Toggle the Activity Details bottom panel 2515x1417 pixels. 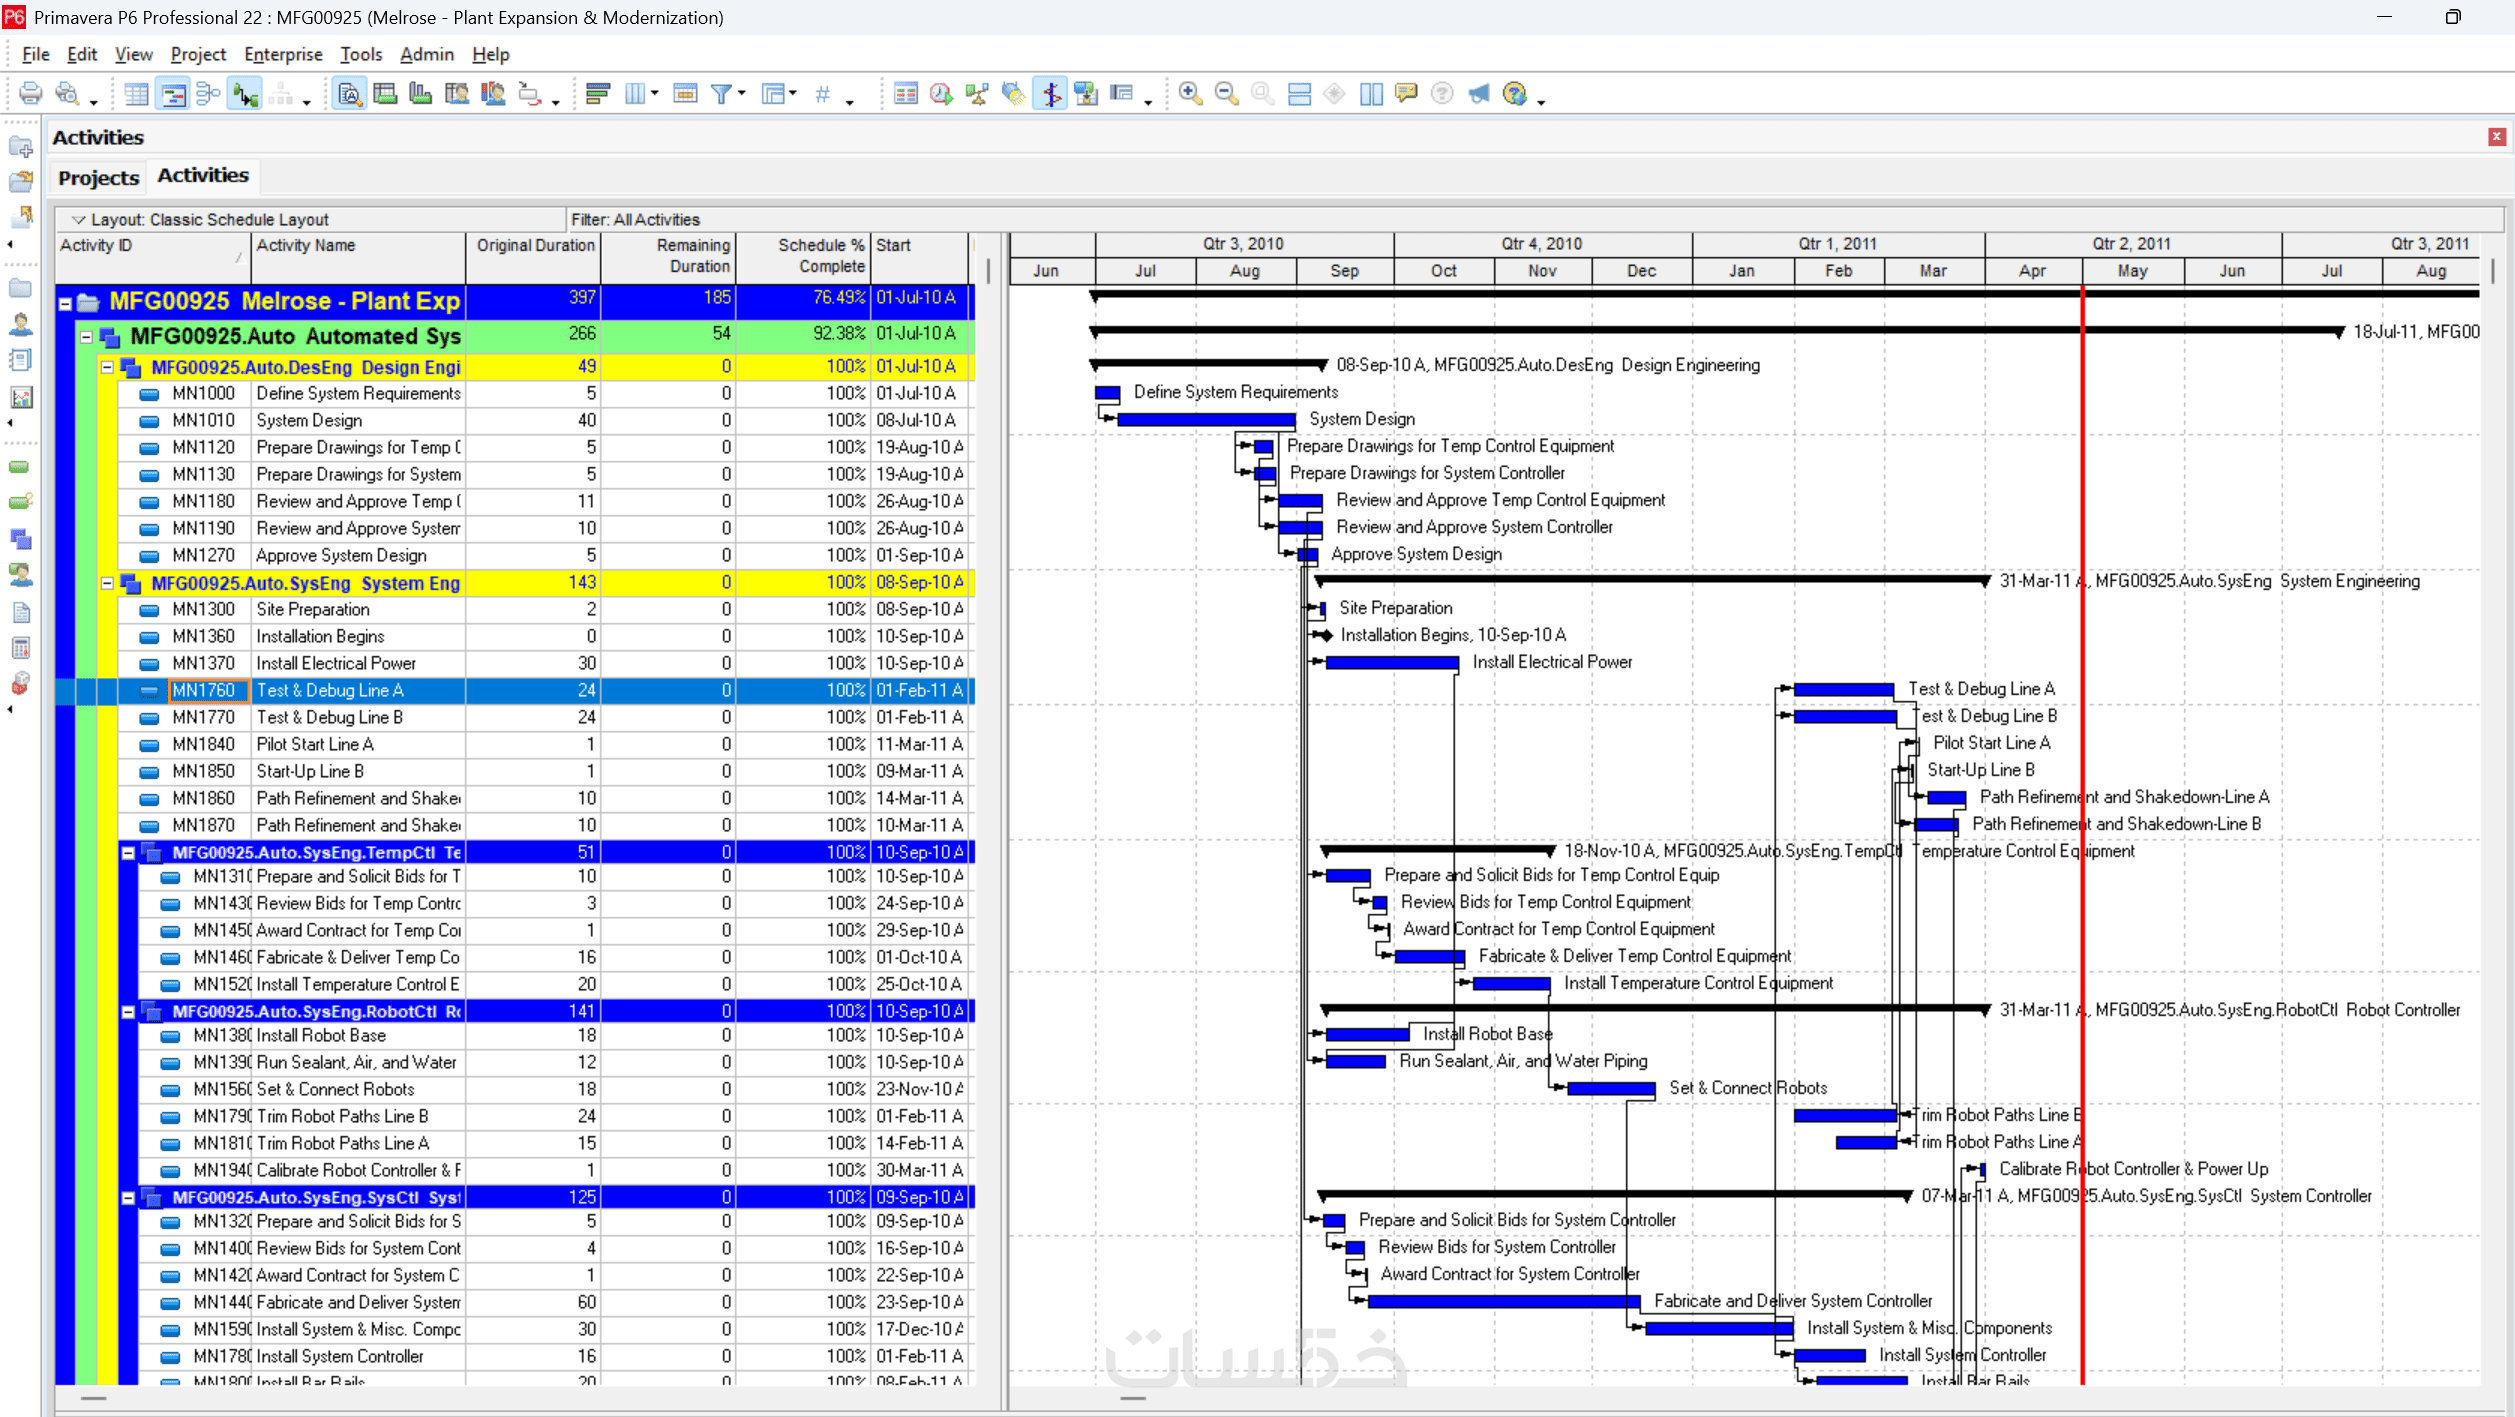click(349, 94)
